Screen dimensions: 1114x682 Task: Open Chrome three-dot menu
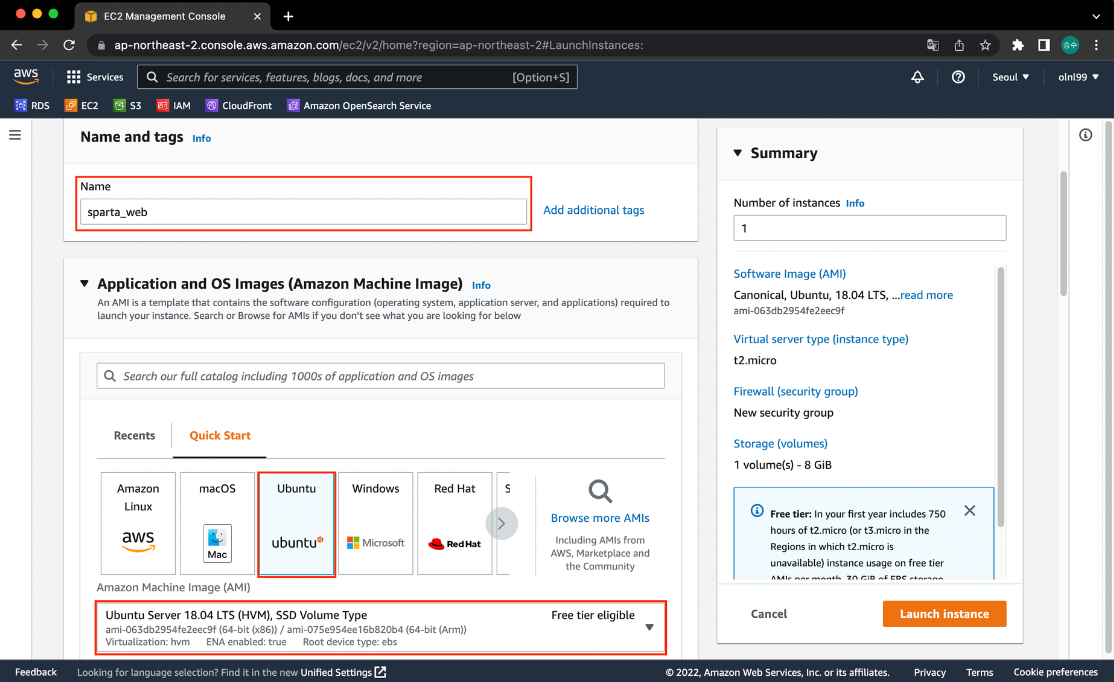(x=1096, y=45)
